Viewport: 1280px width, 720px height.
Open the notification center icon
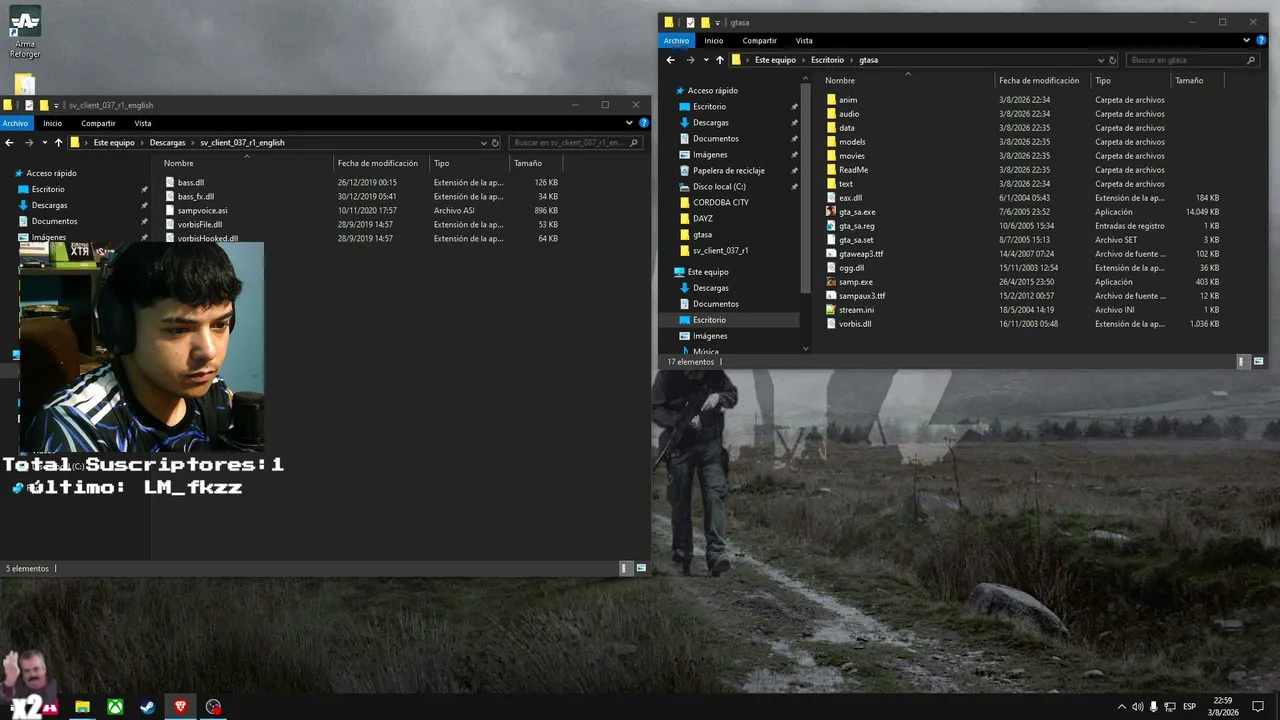(1259, 707)
